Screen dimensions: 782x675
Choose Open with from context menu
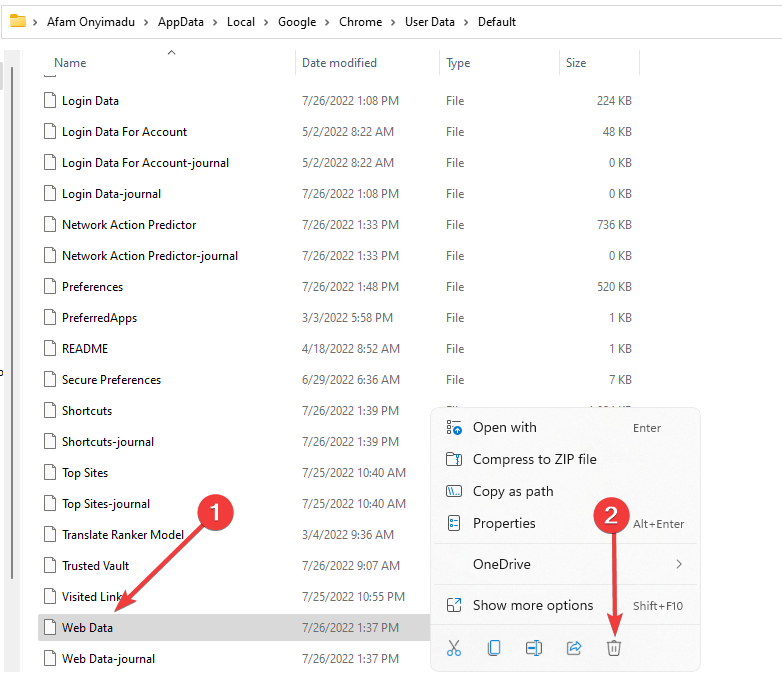pos(505,427)
